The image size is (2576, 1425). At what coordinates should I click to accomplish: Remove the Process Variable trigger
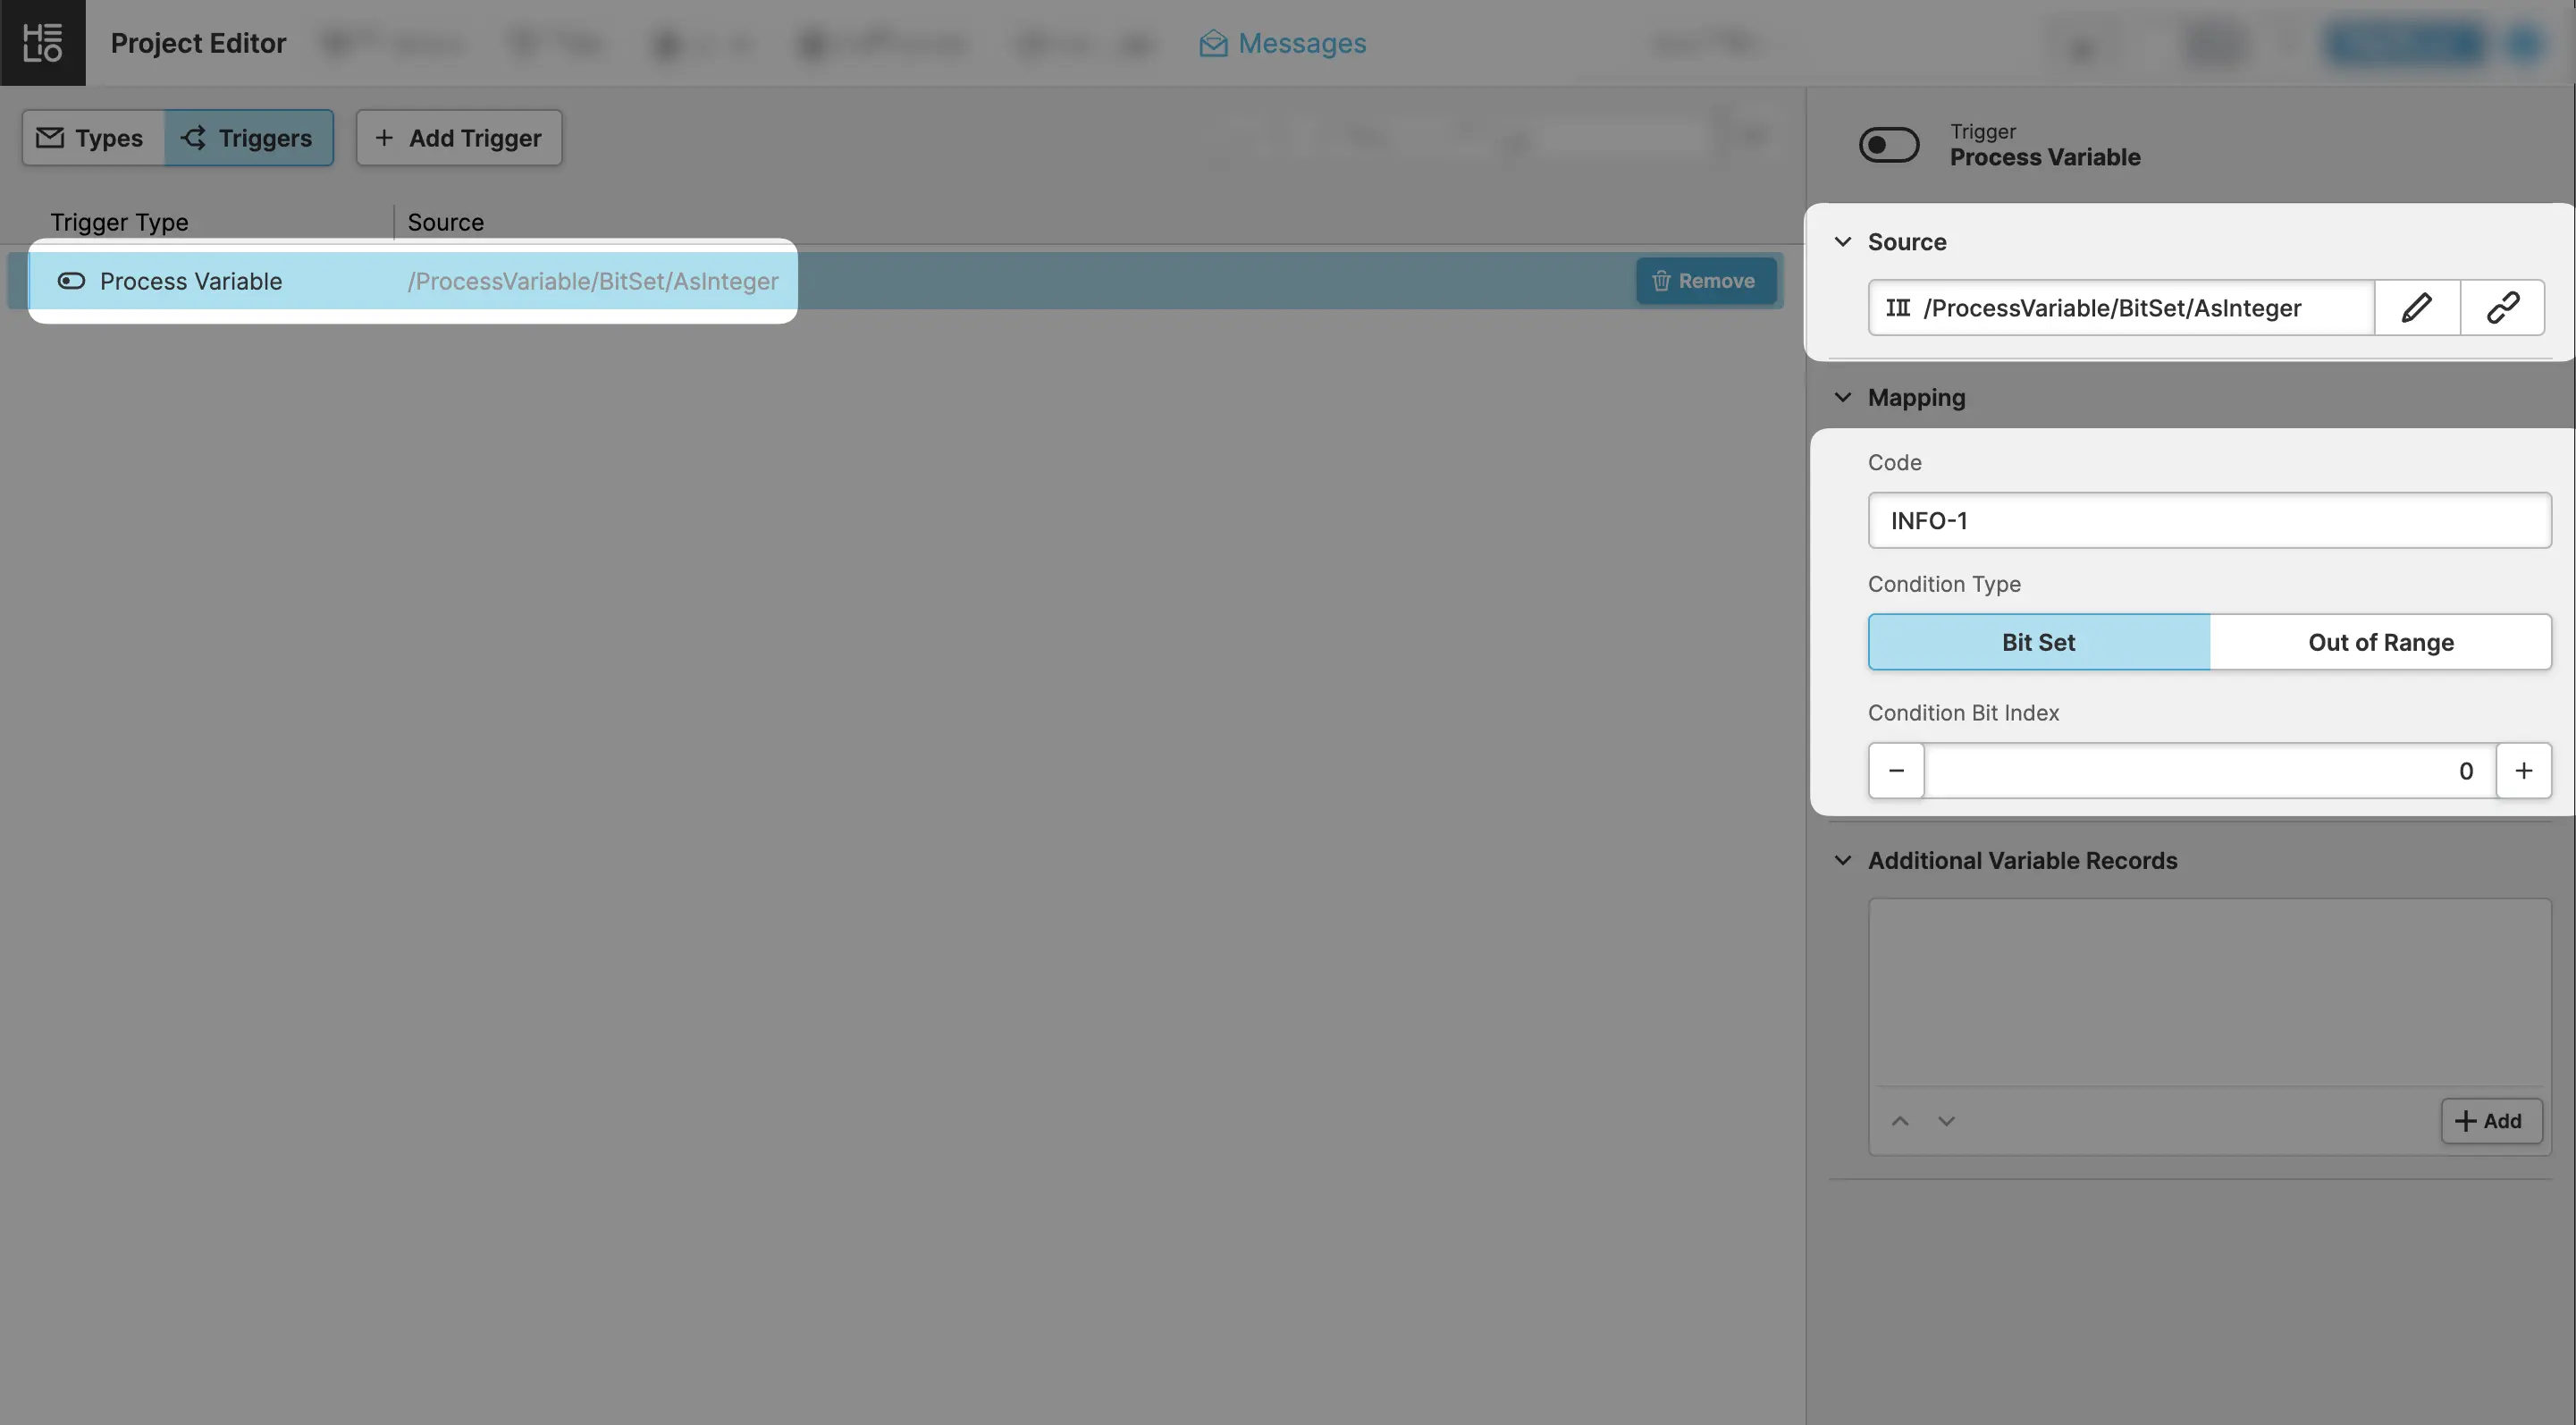[1705, 281]
